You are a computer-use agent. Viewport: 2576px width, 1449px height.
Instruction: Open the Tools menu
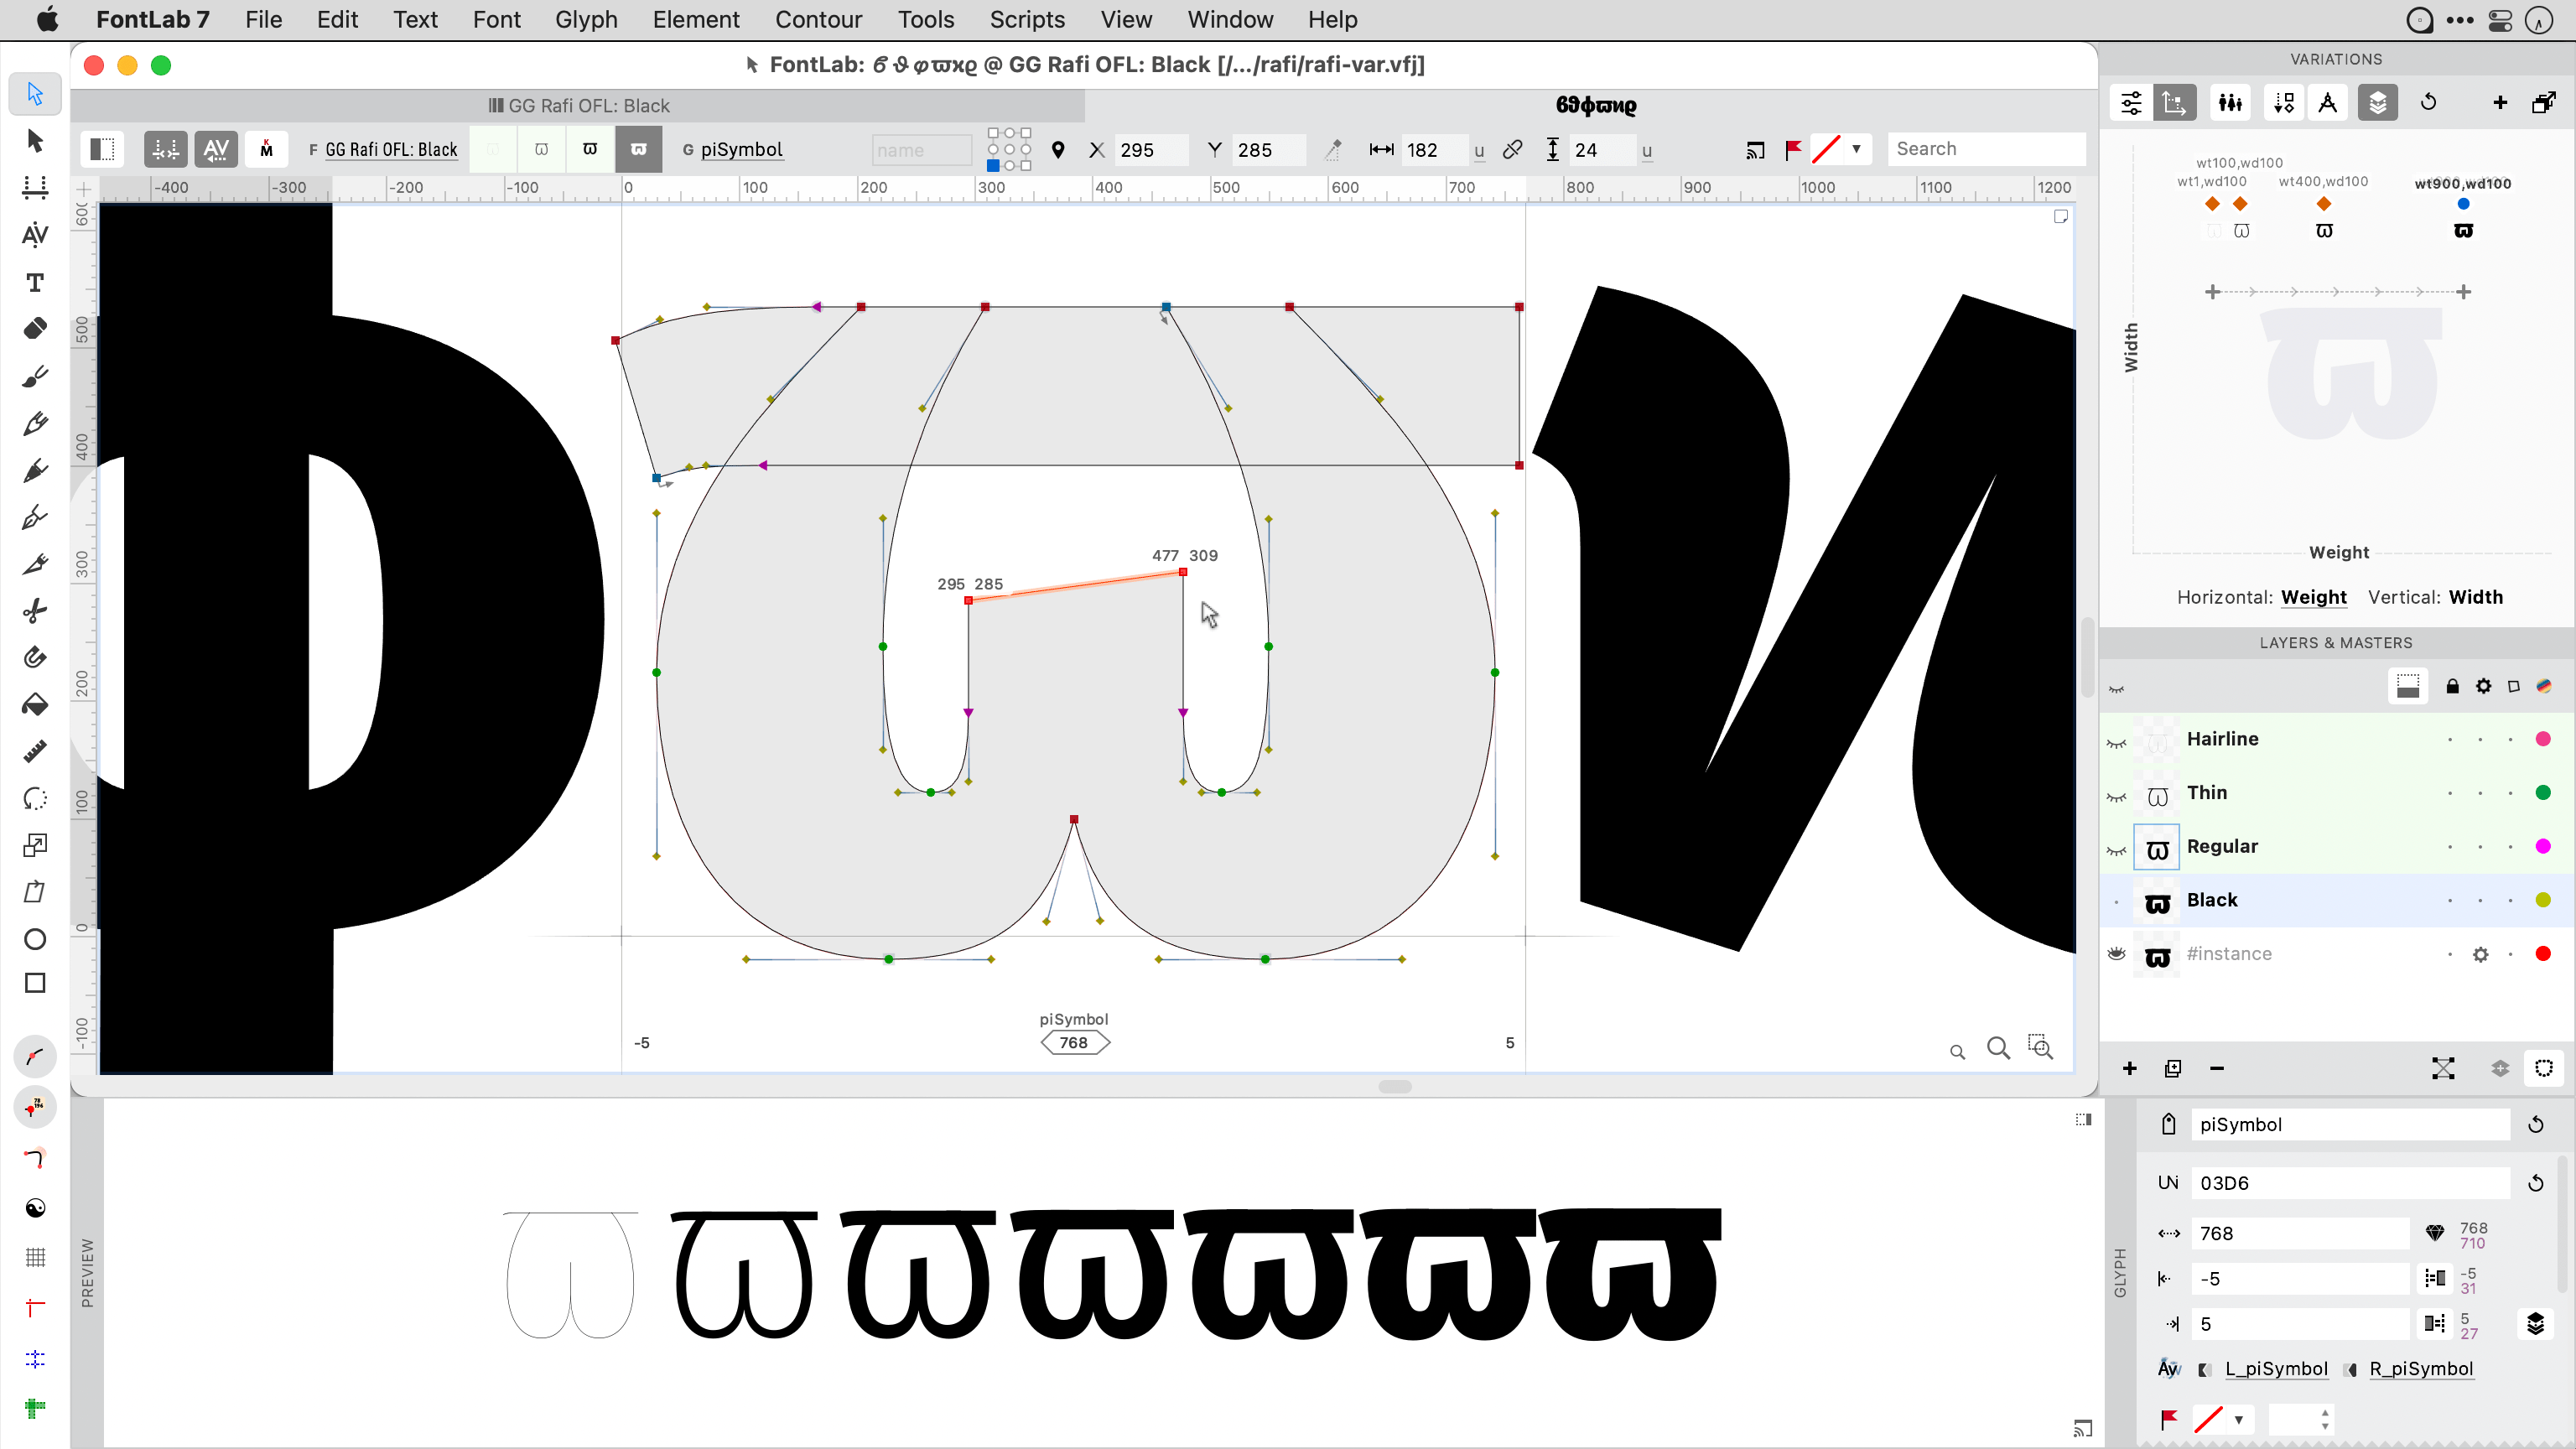pos(925,19)
